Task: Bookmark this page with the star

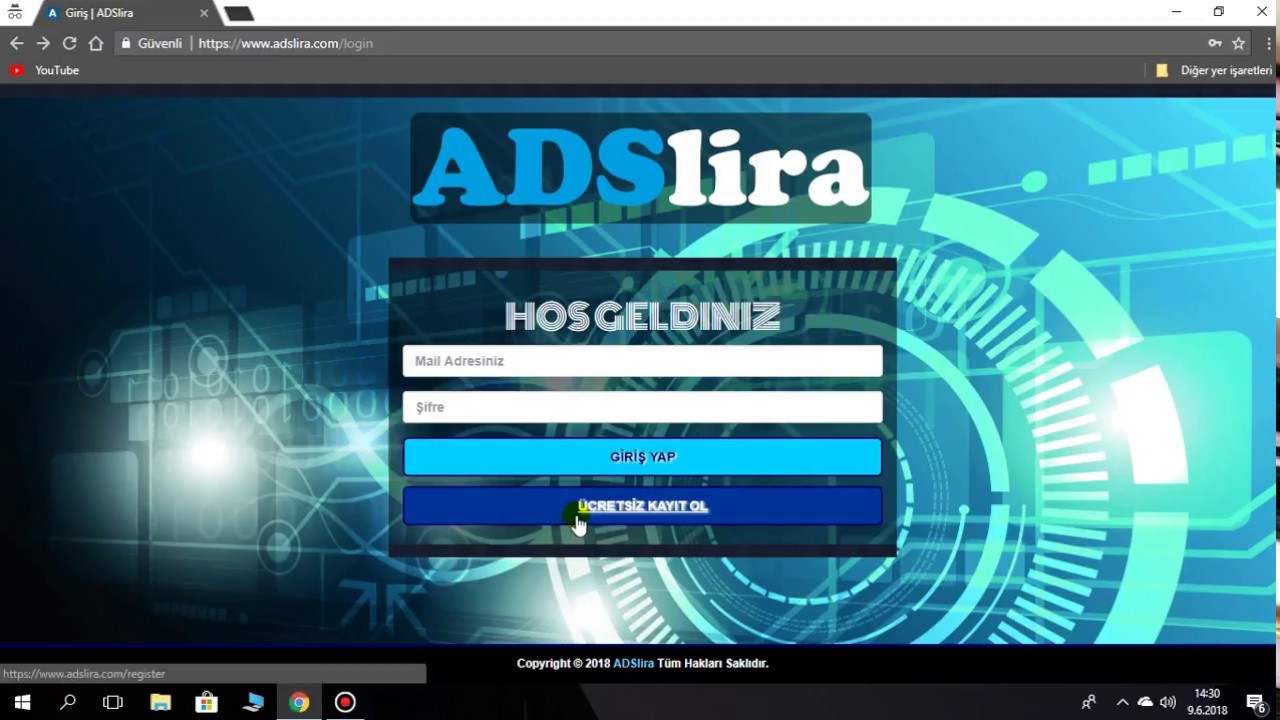Action: (1238, 43)
